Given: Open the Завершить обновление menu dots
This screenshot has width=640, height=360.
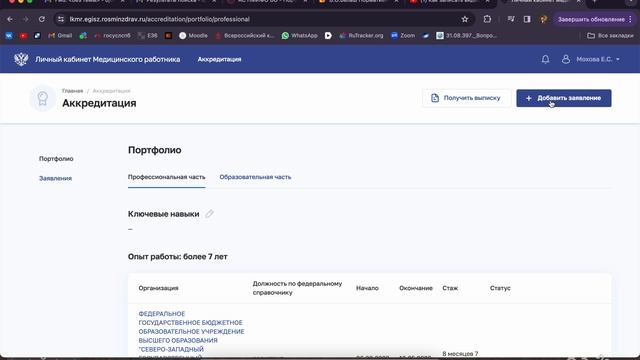Looking at the screenshot, I should (630, 19).
